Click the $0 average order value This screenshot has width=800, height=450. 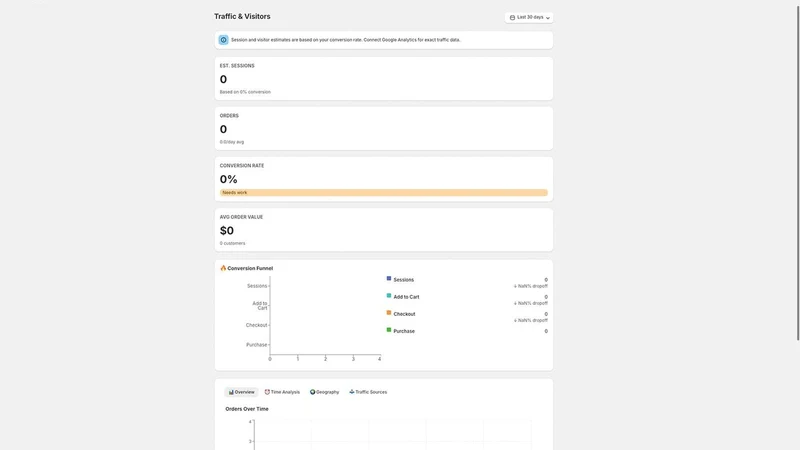coord(227,231)
